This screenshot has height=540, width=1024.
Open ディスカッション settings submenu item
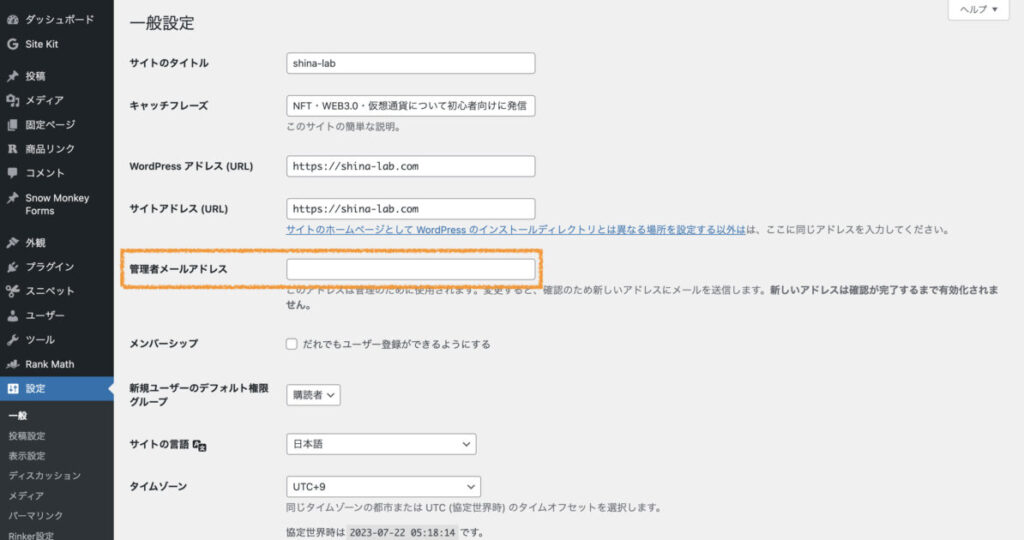click(44, 476)
